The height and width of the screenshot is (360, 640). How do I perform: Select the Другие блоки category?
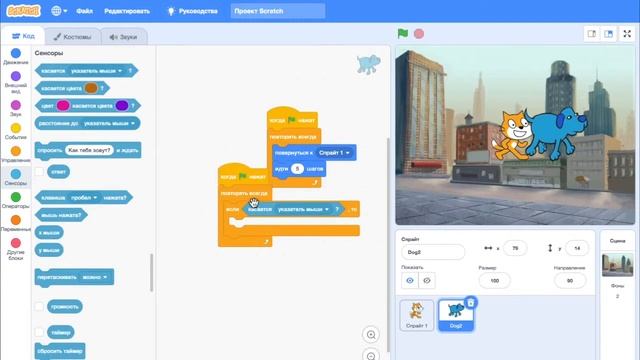coord(16,249)
